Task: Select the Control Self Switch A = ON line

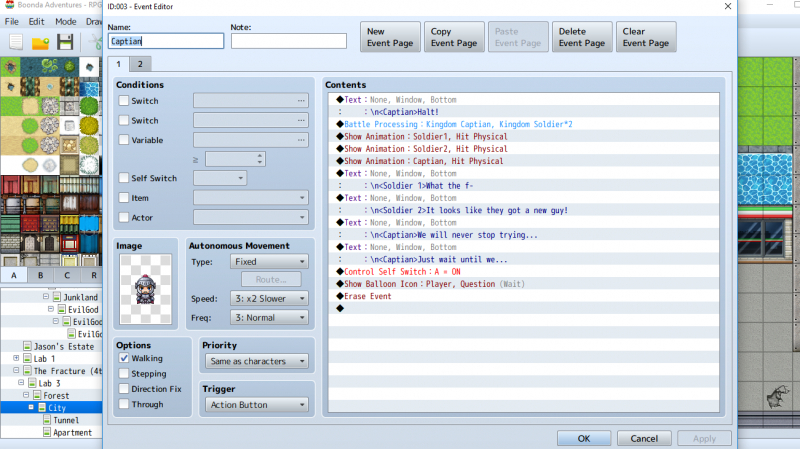Action: (523, 271)
